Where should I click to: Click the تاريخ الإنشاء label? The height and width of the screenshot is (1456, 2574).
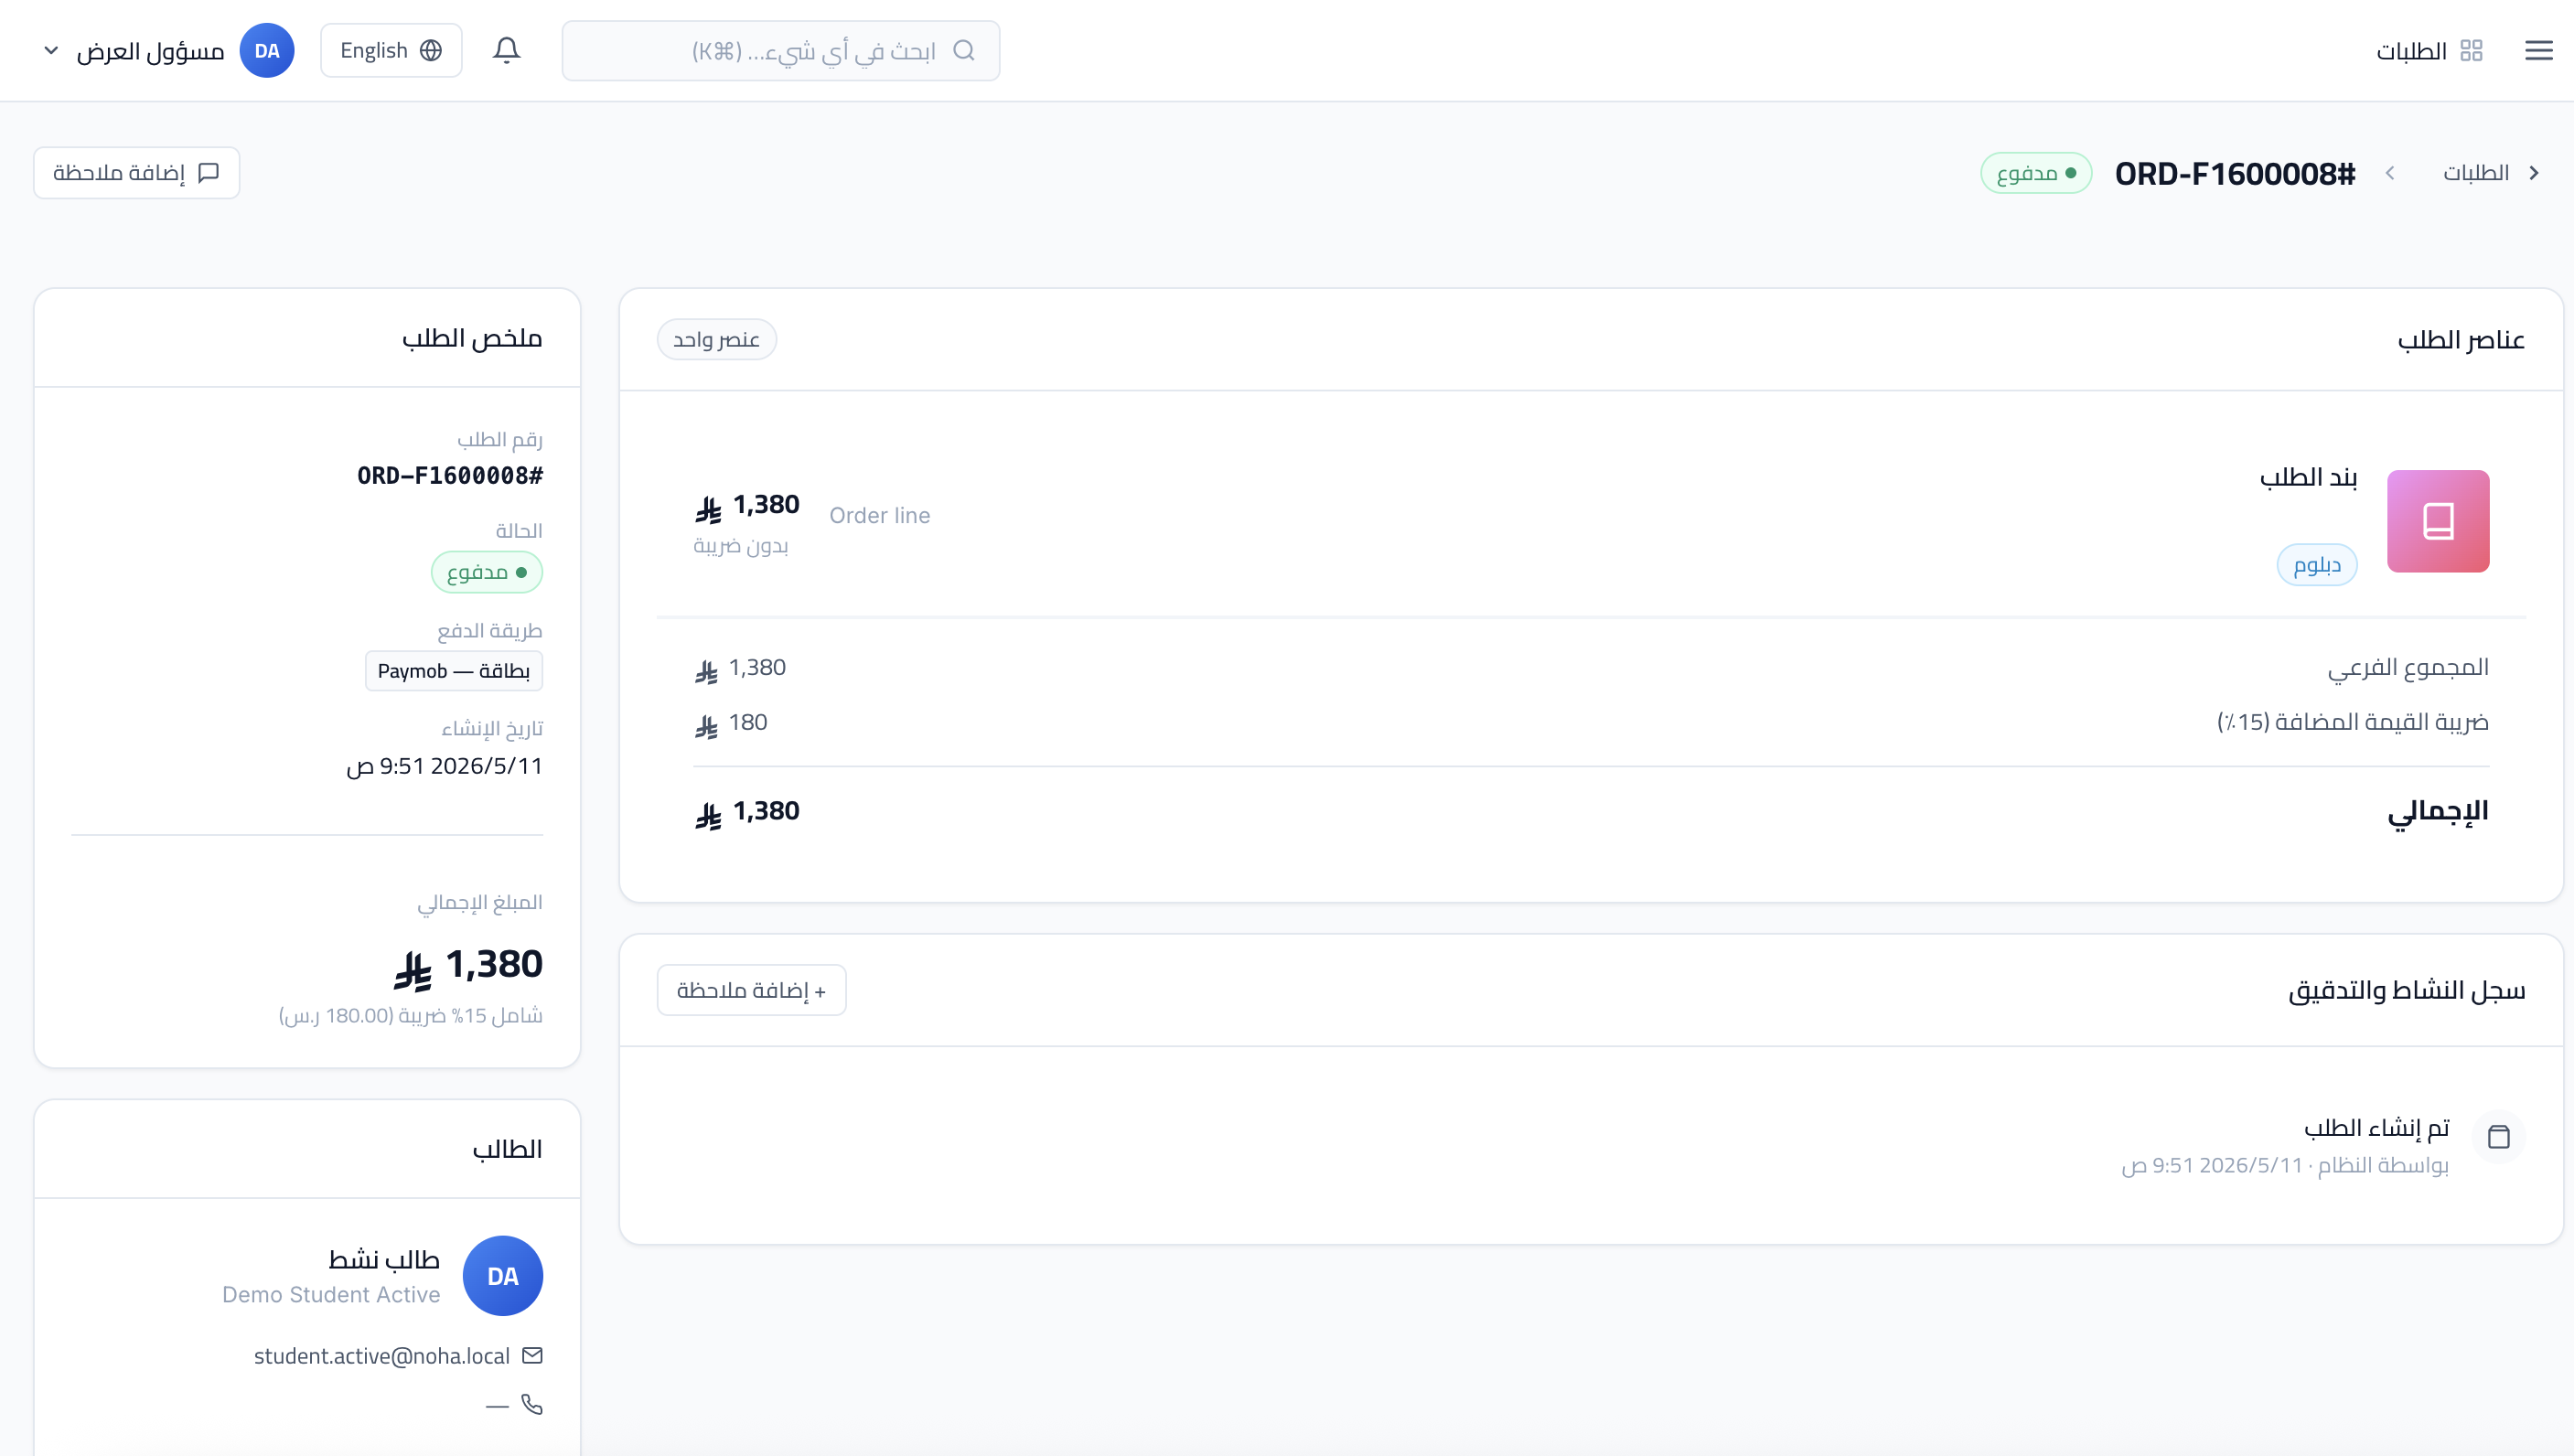492,728
